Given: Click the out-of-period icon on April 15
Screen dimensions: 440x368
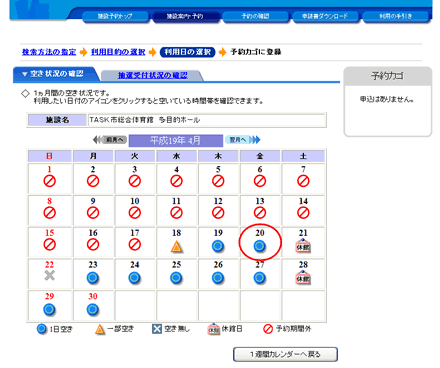Looking at the screenshot, I should (x=50, y=245).
